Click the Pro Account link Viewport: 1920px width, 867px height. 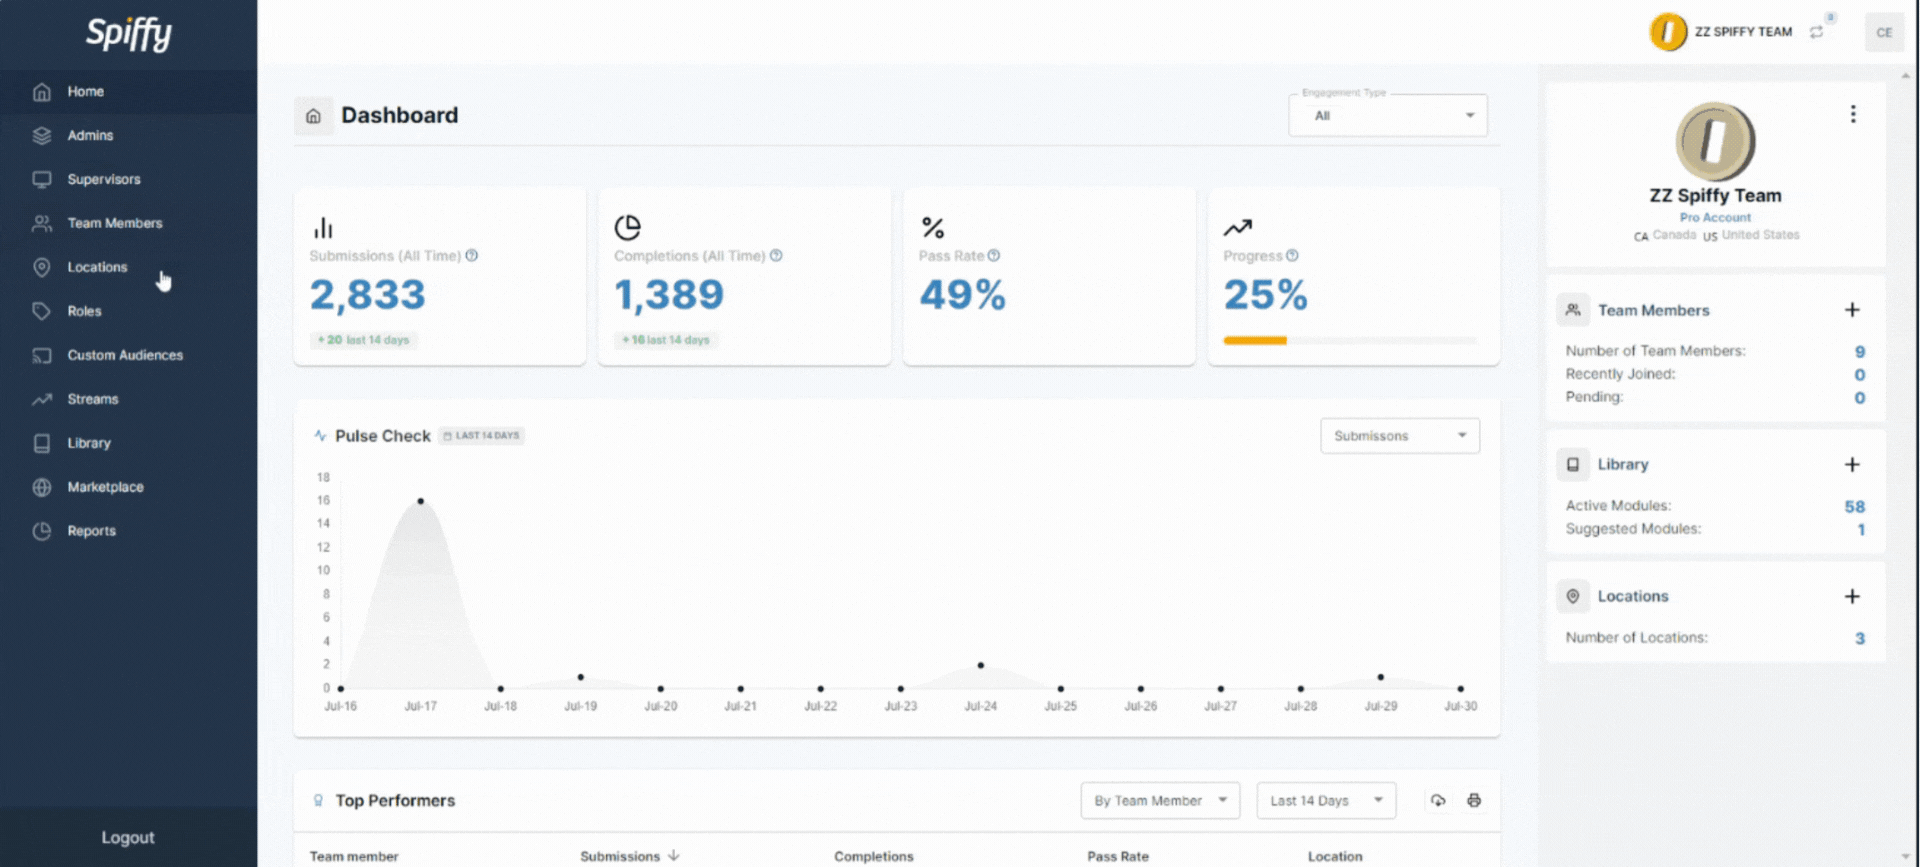pos(1714,217)
